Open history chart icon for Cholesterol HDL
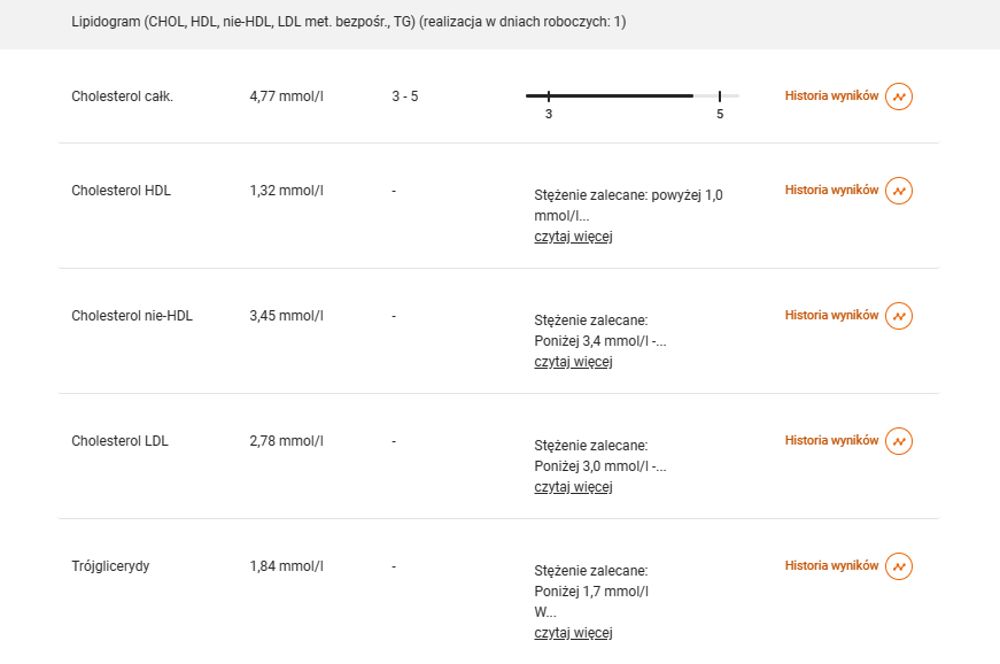 point(899,191)
